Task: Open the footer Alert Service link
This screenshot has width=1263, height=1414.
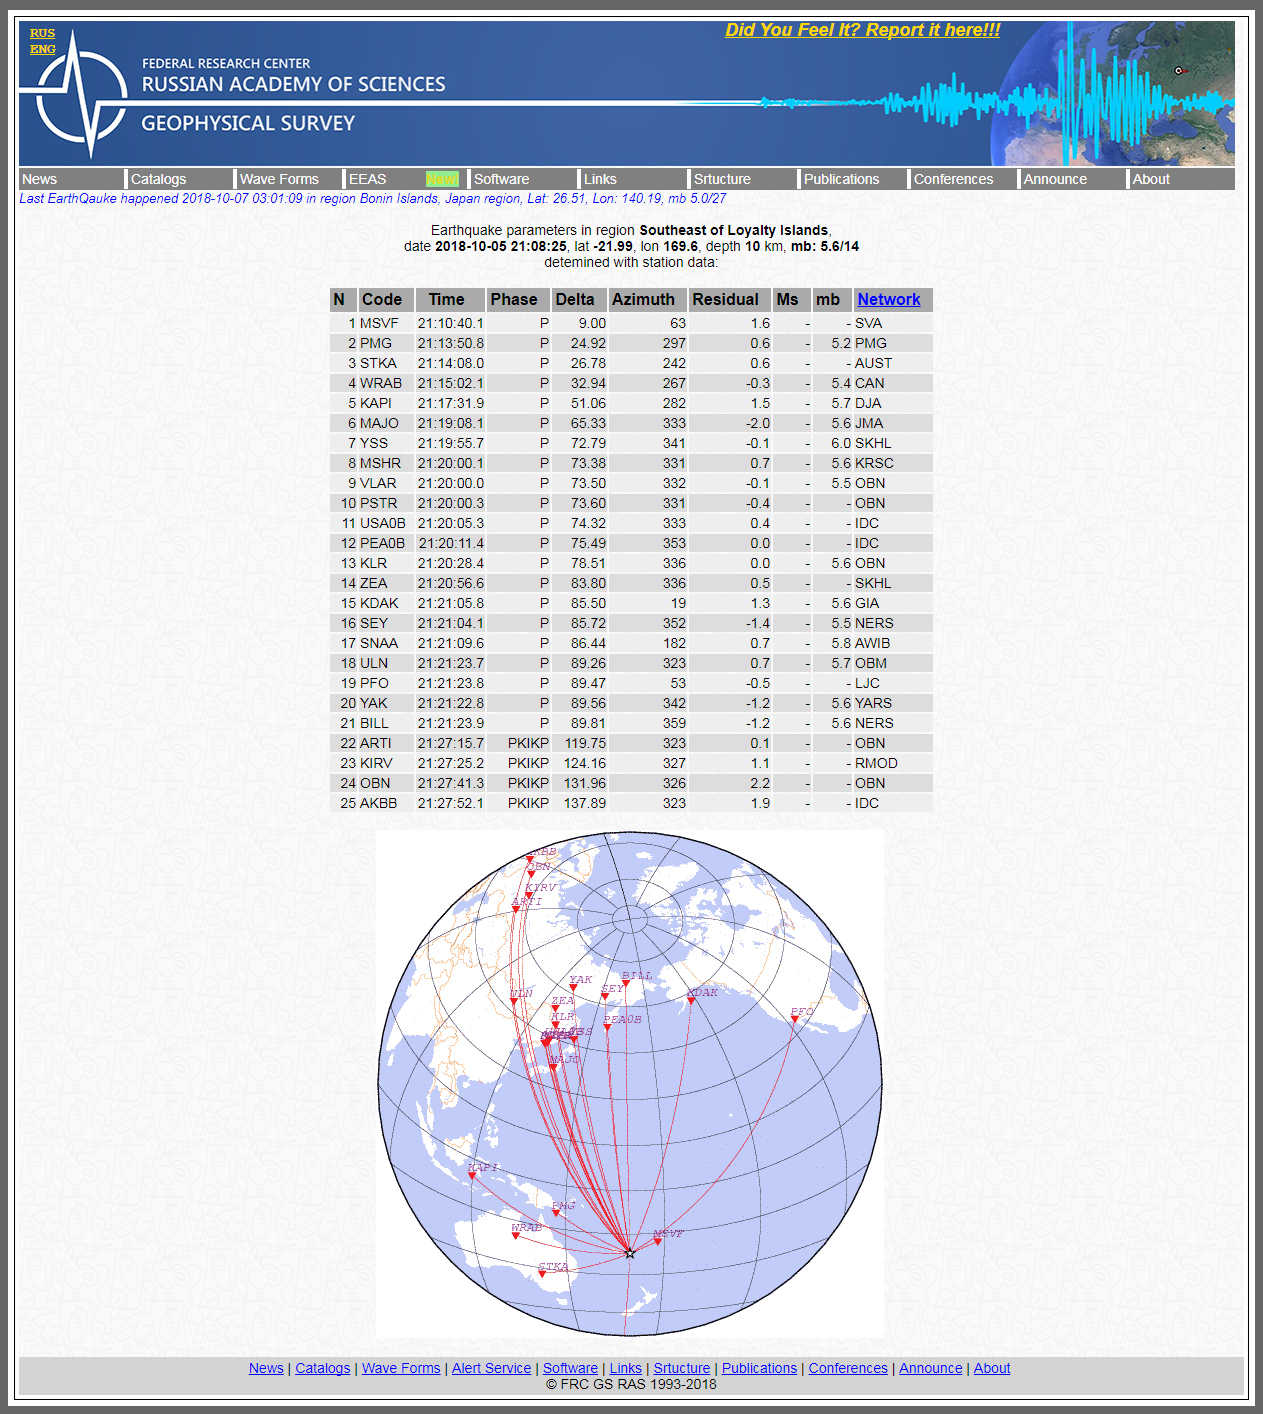Action: click(x=491, y=1368)
